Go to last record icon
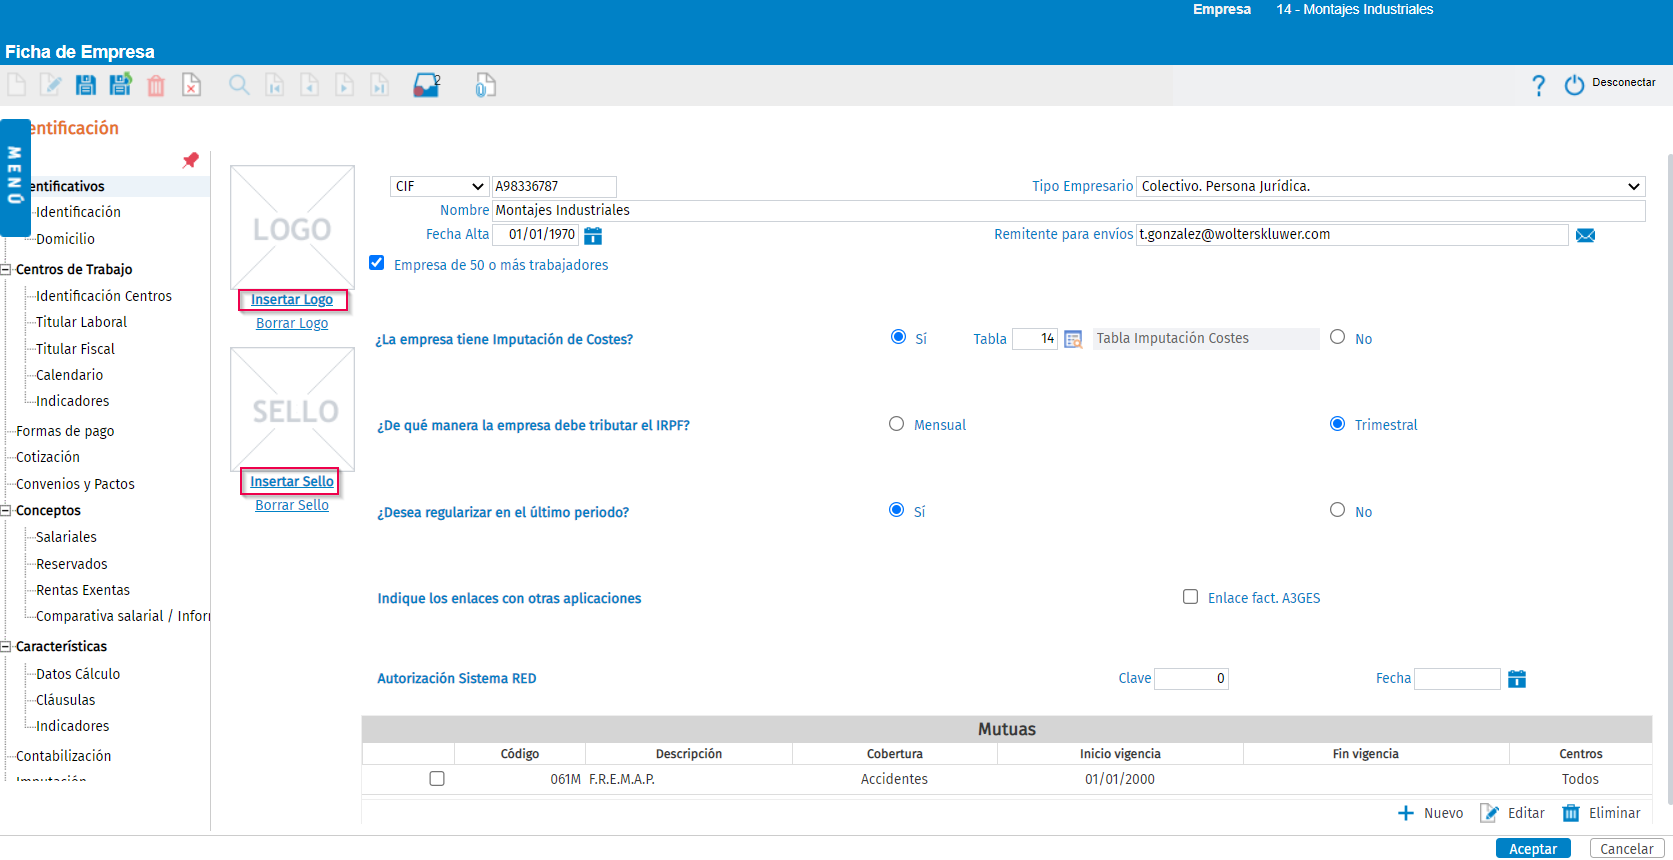Screen dimensions: 1673x860 [379, 85]
